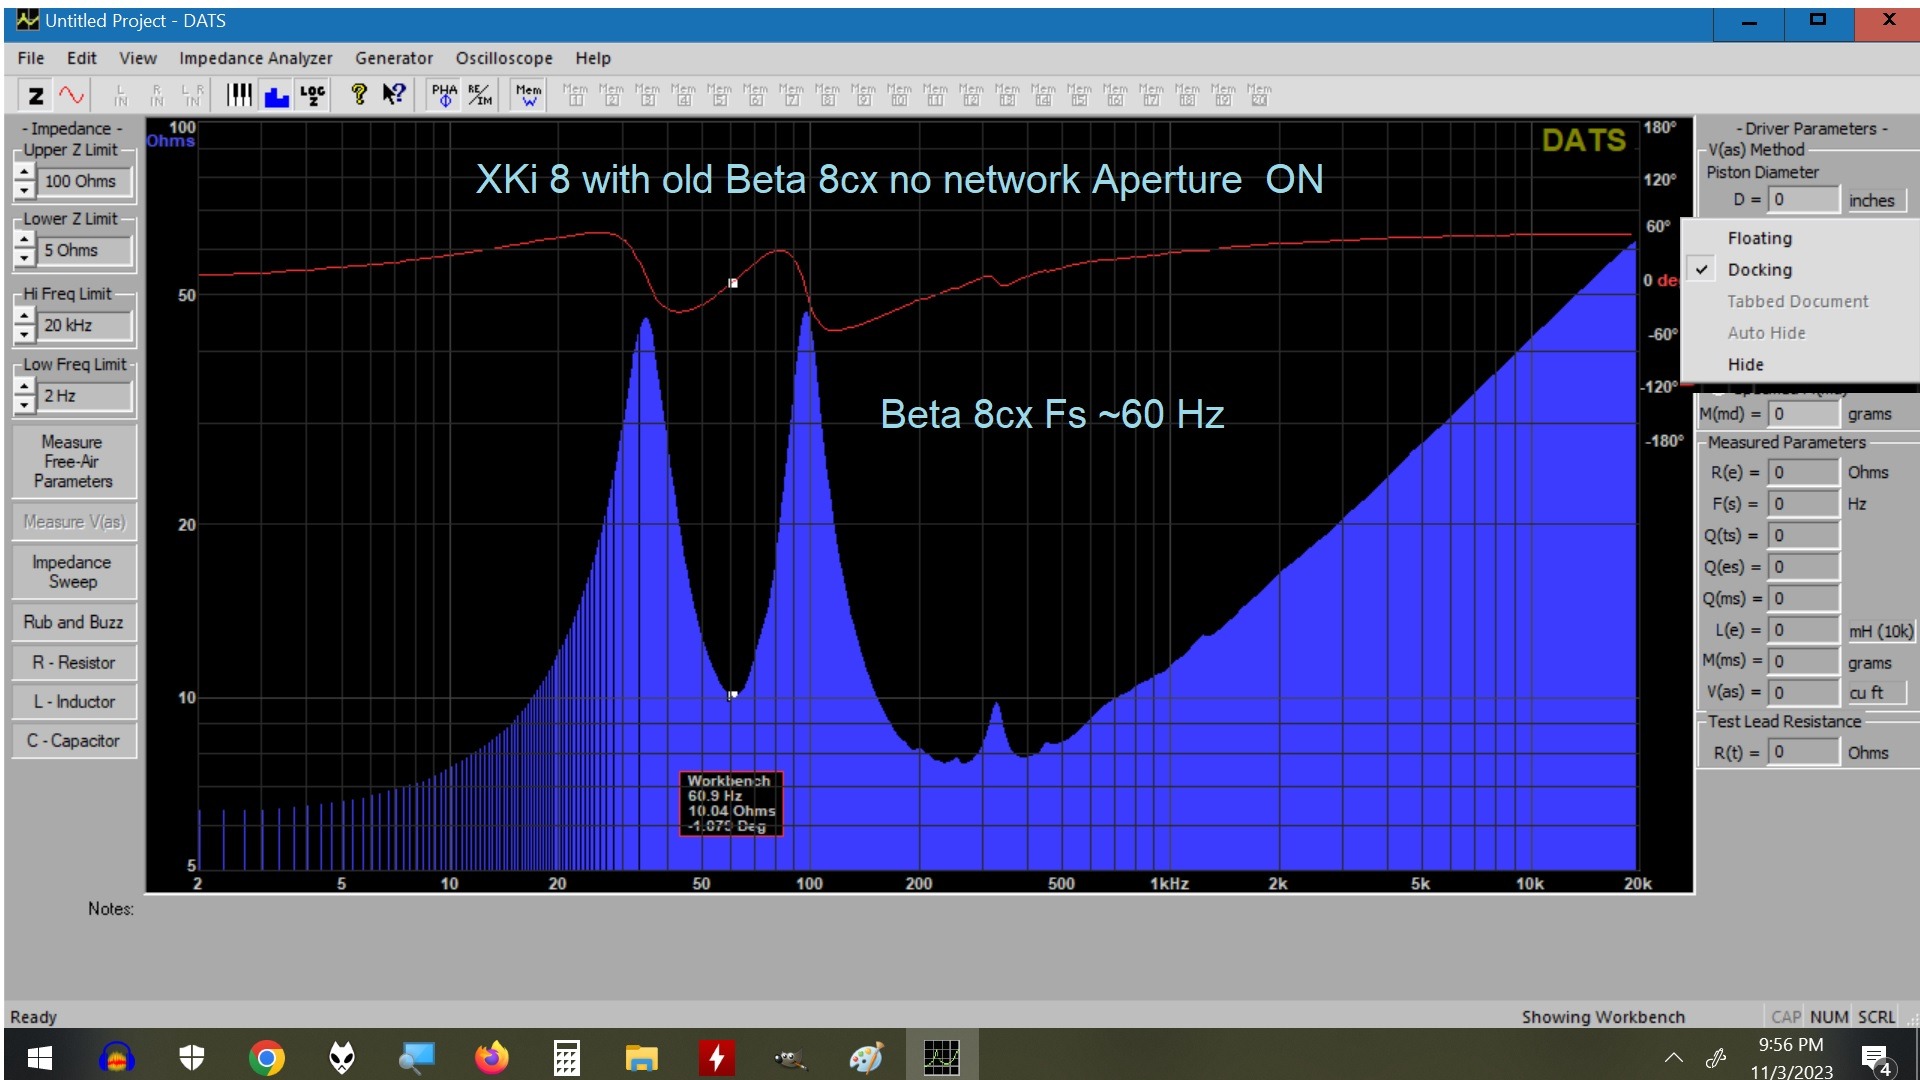This screenshot has width=1920, height=1080.
Task: Toggle the RE/IM display icon
Action: click(x=481, y=95)
